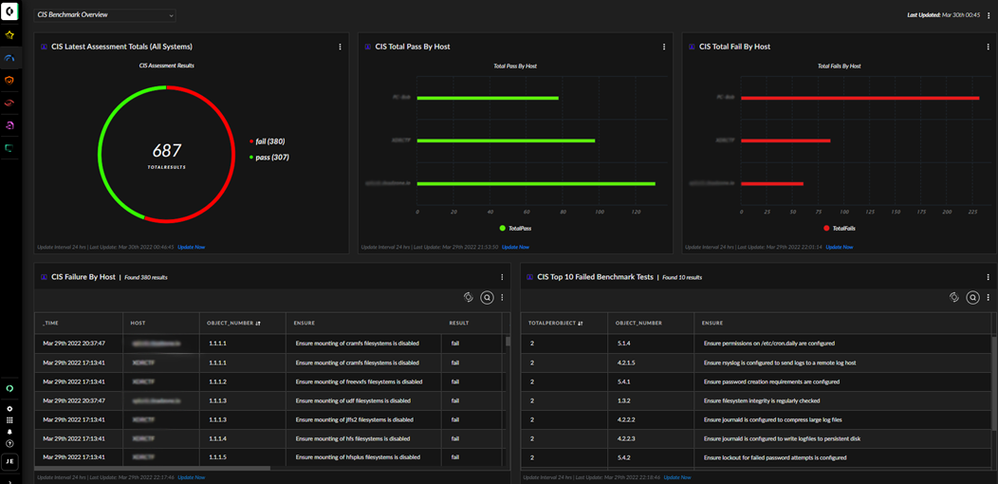Open the apps grid icon in sidebar

[10, 420]
